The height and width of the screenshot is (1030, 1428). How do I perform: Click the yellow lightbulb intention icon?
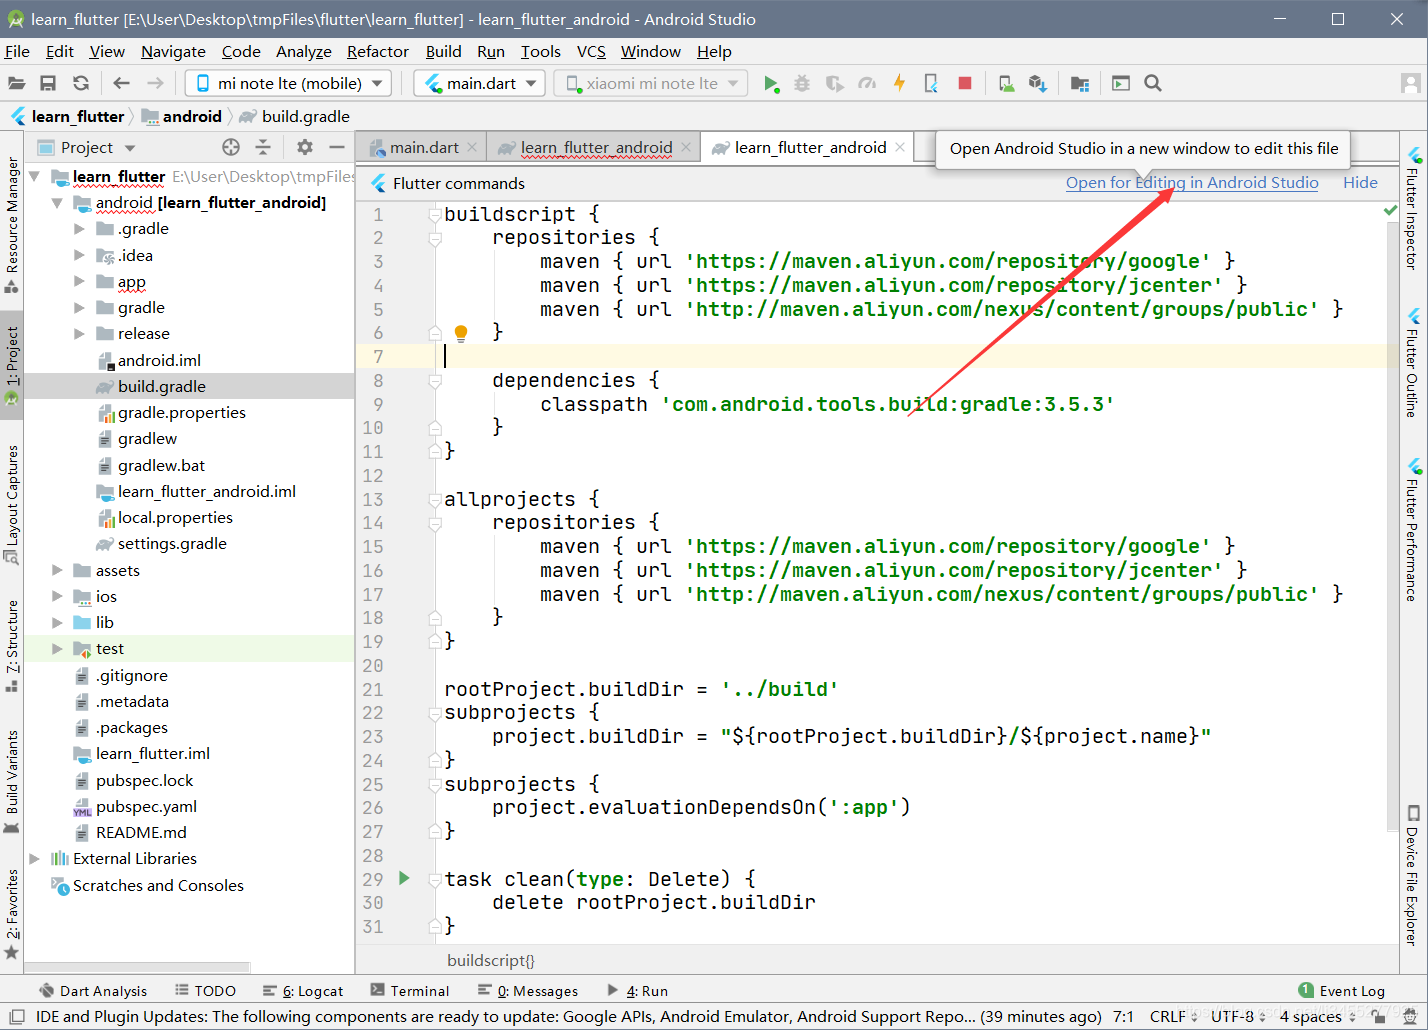[461, 333]
